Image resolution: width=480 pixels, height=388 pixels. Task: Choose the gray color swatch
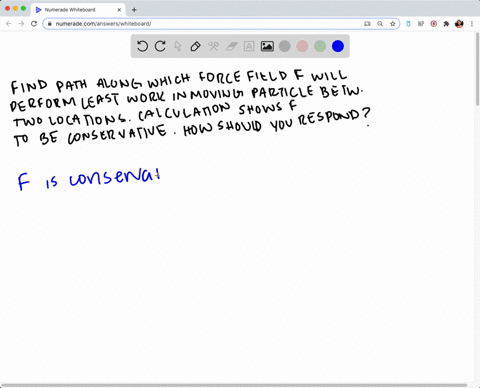tap(284, 46)
